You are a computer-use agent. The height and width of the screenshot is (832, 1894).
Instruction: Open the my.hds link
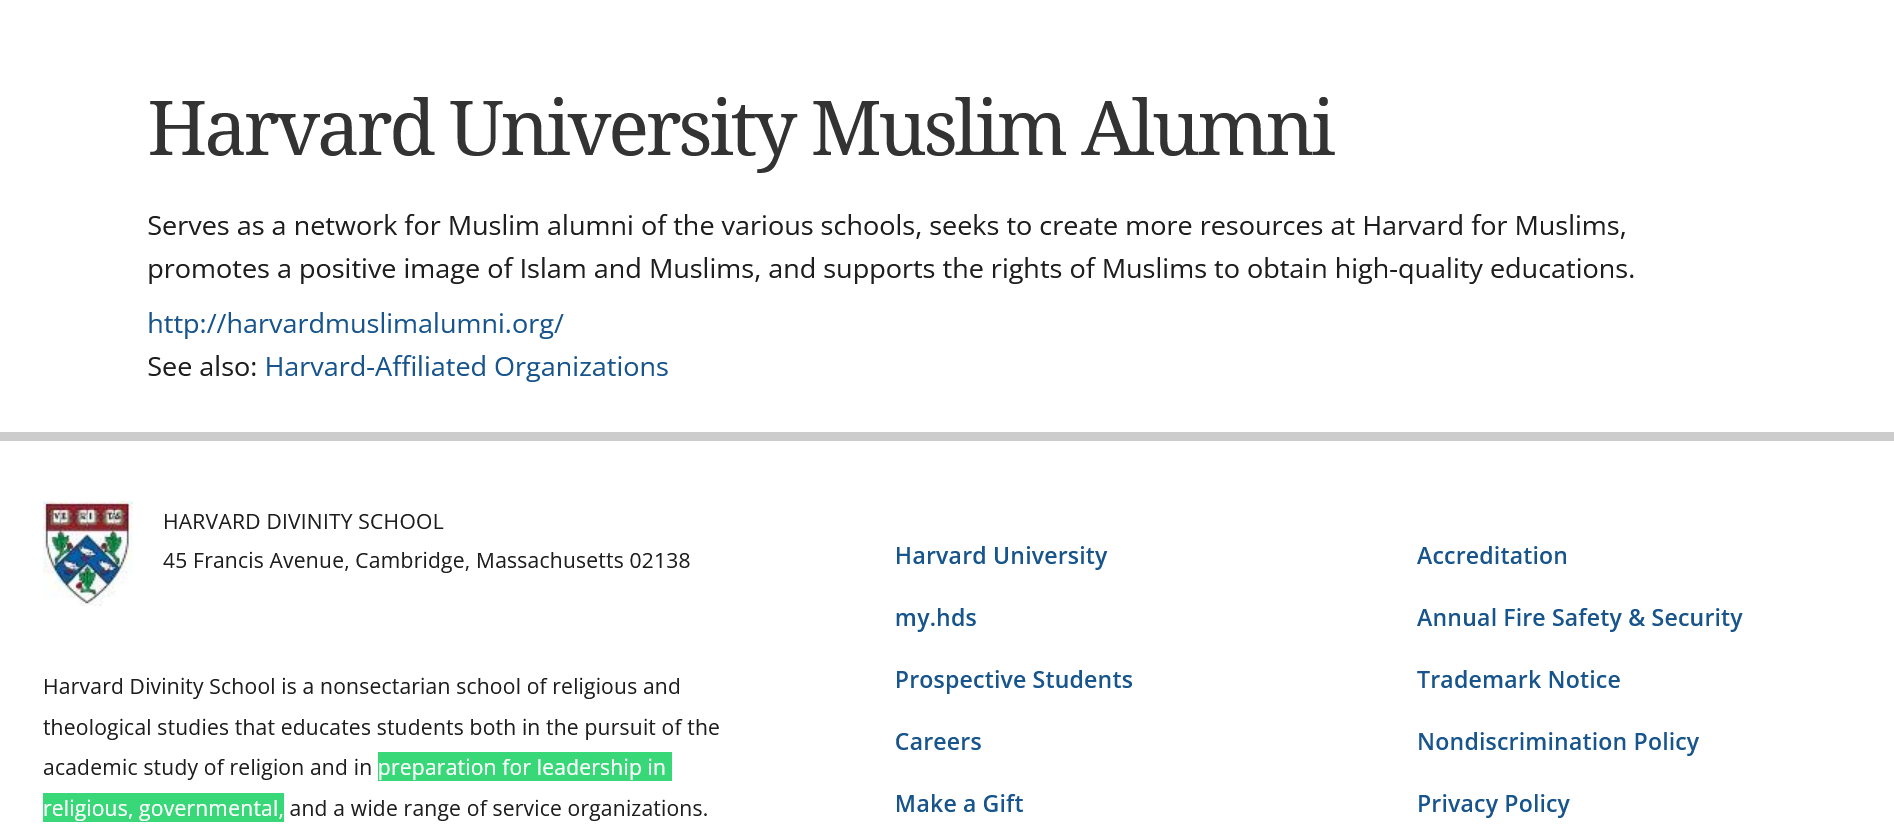[936, 618]
